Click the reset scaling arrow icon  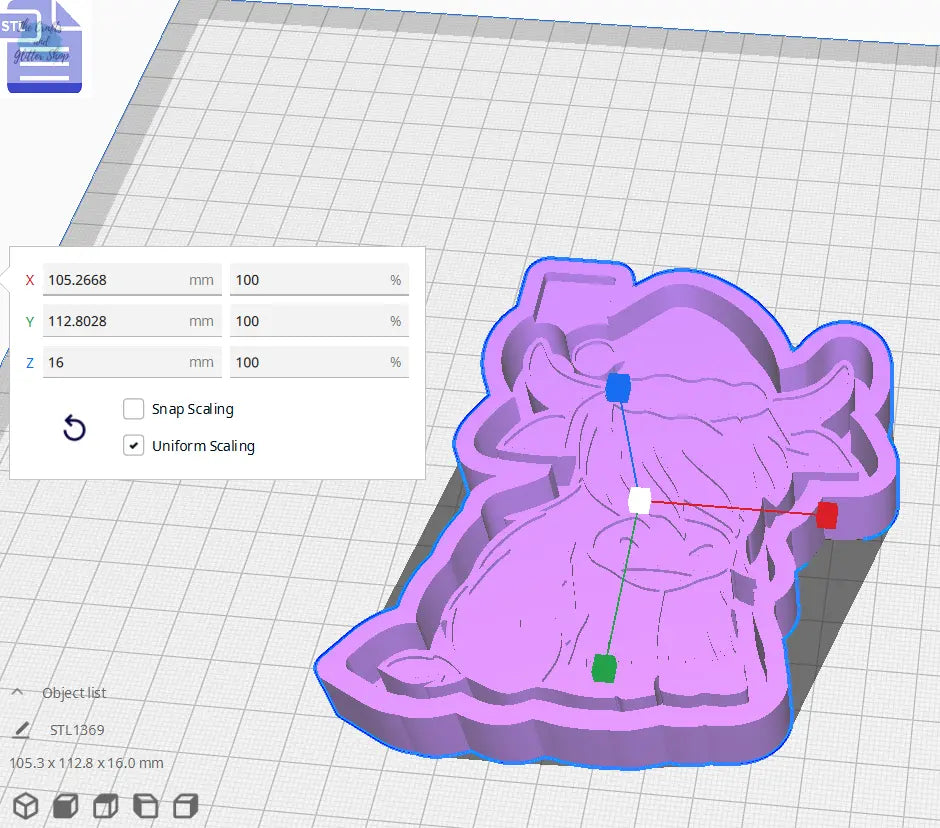(73, 428)
